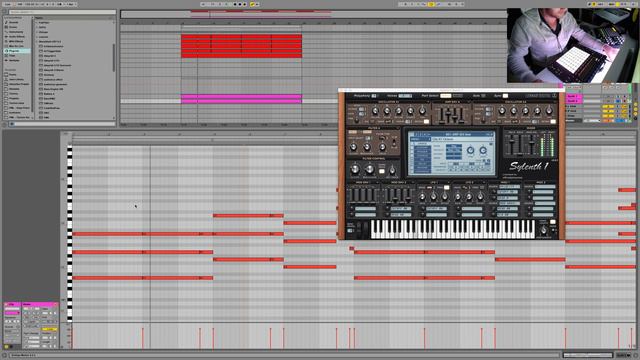The image size is (640, 360).
Task: Open Menu button in Sylenth1 display
Action: (x=420, y=139)
